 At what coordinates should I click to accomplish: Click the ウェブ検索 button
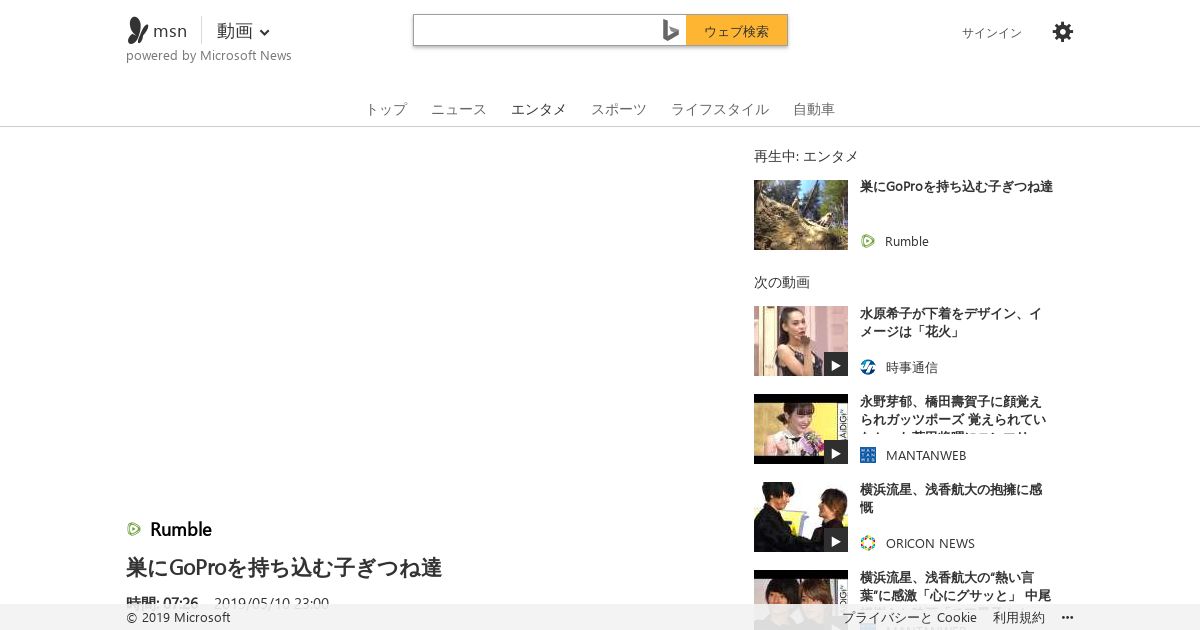tap(737, 31)
